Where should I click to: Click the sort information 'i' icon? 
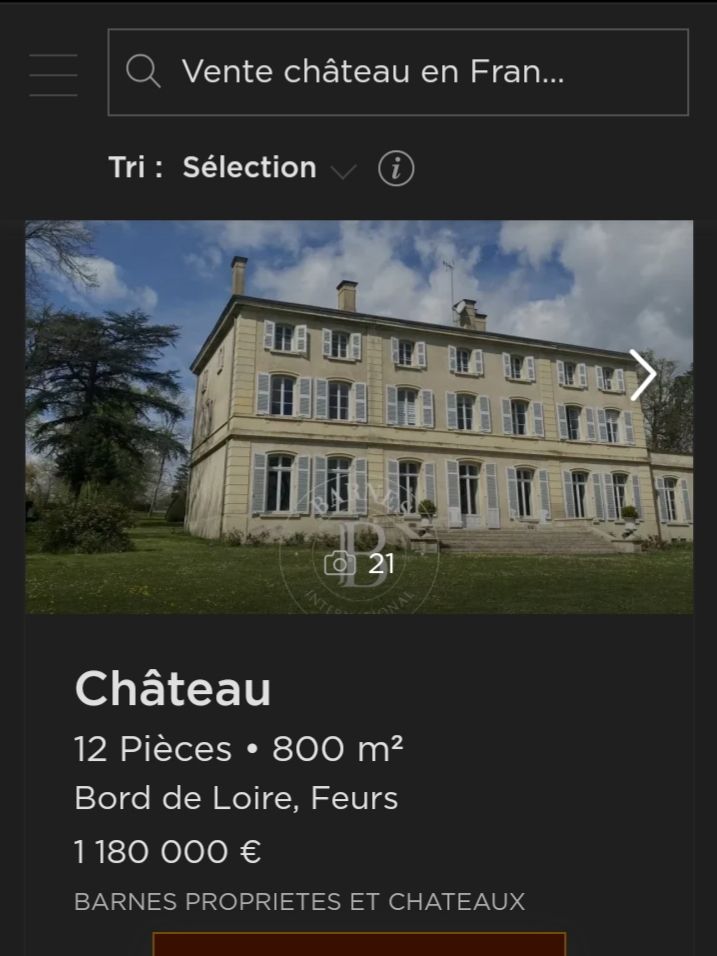tap(396, 168)
